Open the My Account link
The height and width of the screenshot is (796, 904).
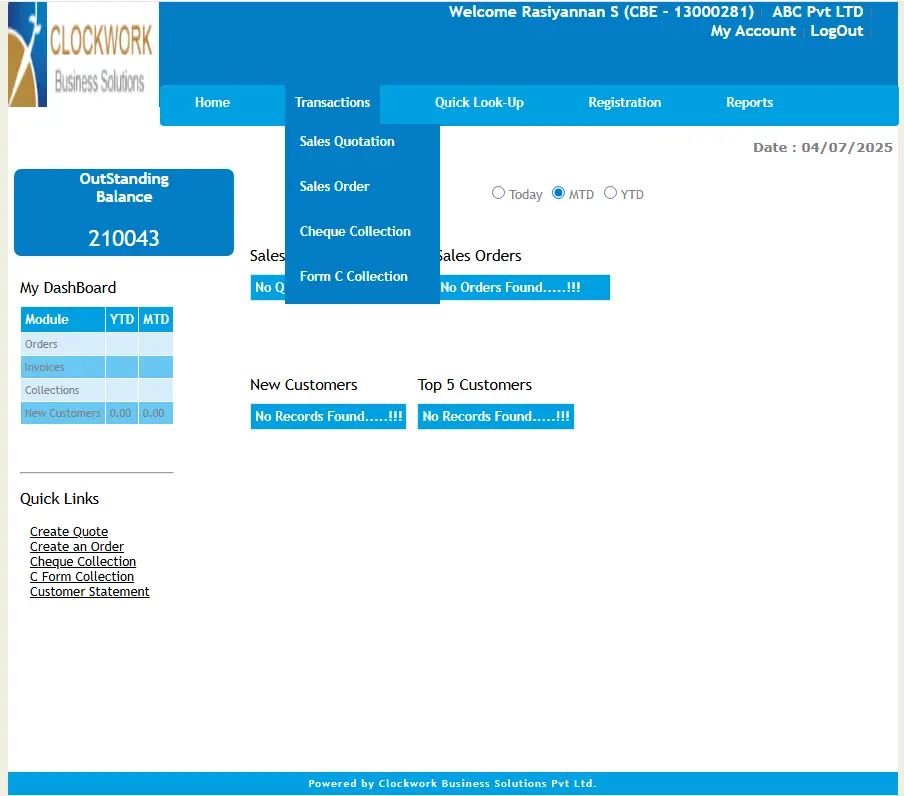753,31
